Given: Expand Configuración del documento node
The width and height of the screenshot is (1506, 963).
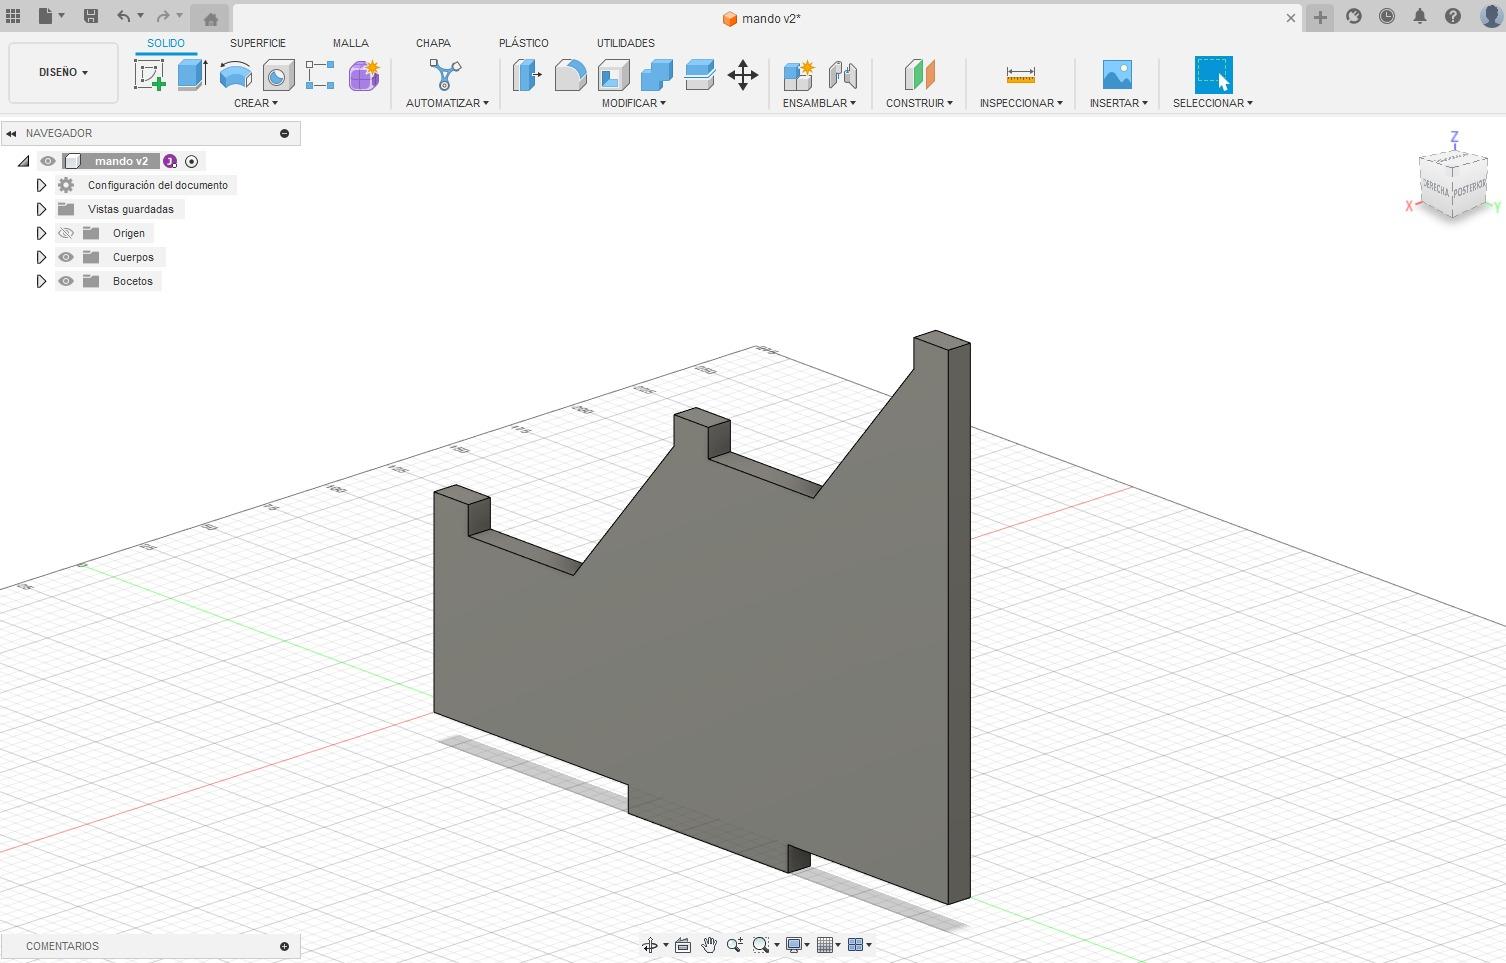Looking at the screenshot, I should (x=41, y=185).
